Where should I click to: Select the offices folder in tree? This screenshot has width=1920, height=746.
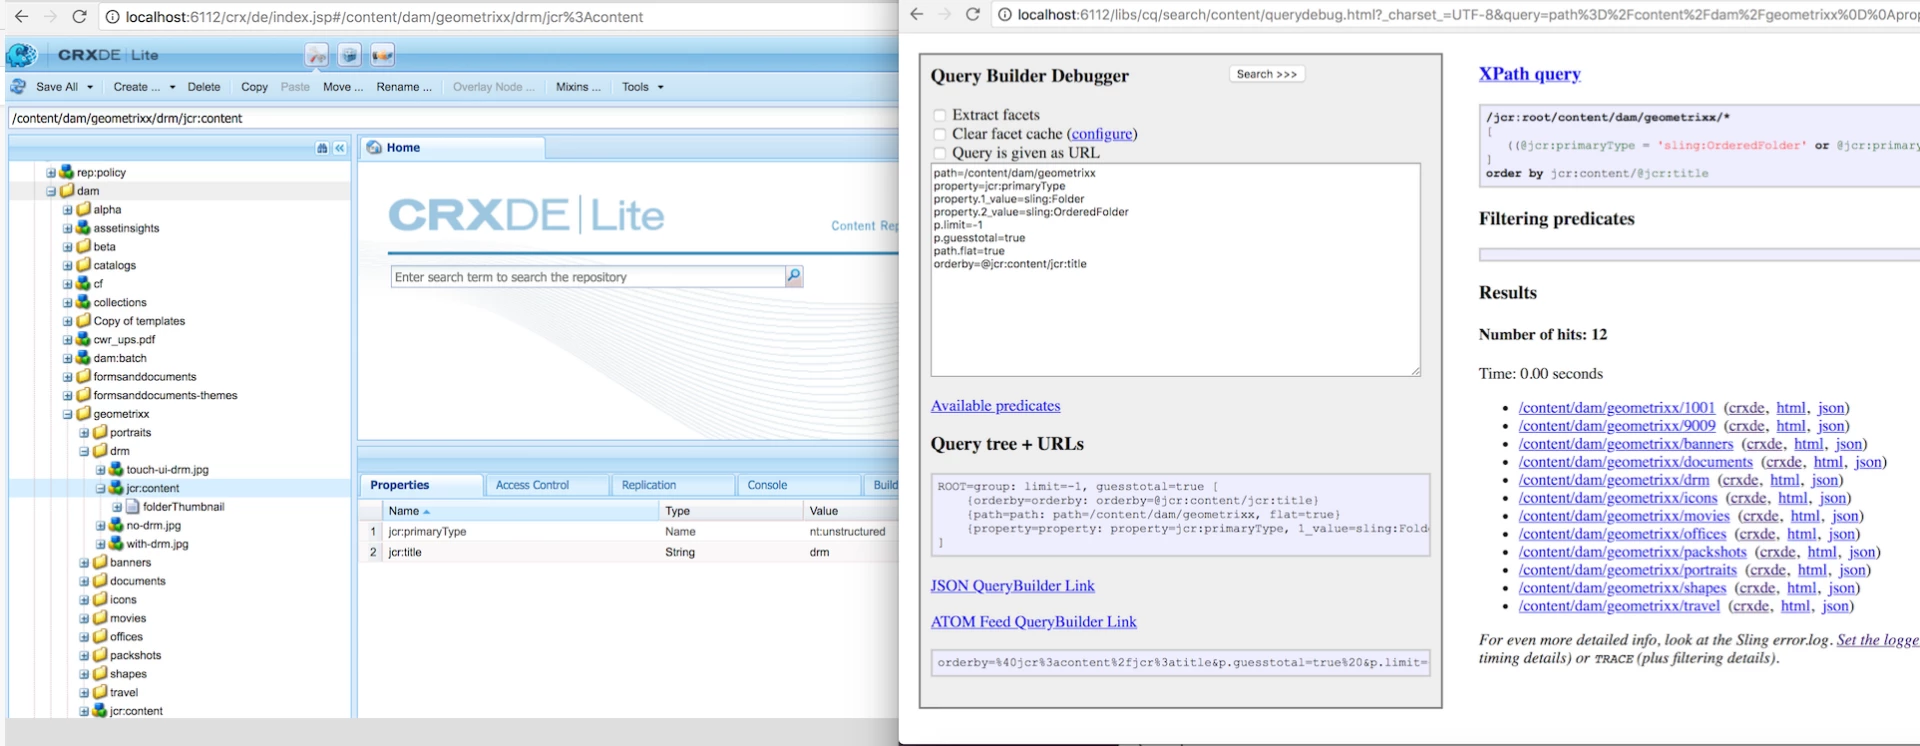(x=126, y=637)
